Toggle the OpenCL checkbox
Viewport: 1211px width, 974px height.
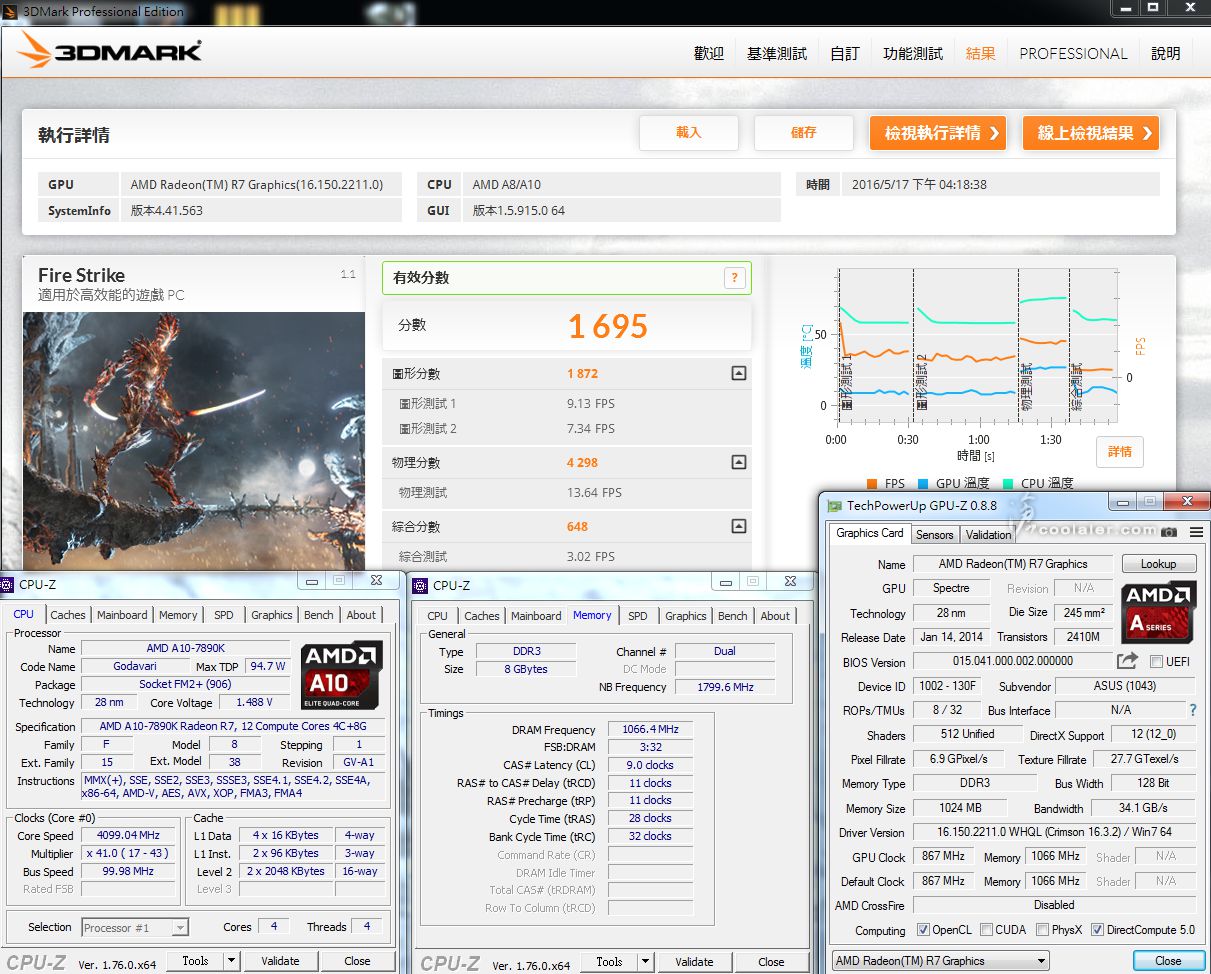click(x=923, y=930)
